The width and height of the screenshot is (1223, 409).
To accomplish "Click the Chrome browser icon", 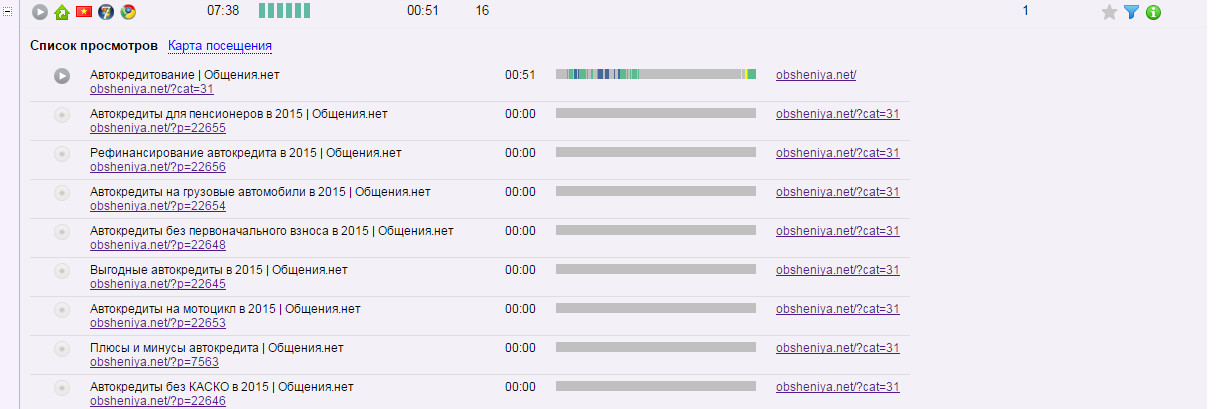I will tap(128, 12).
